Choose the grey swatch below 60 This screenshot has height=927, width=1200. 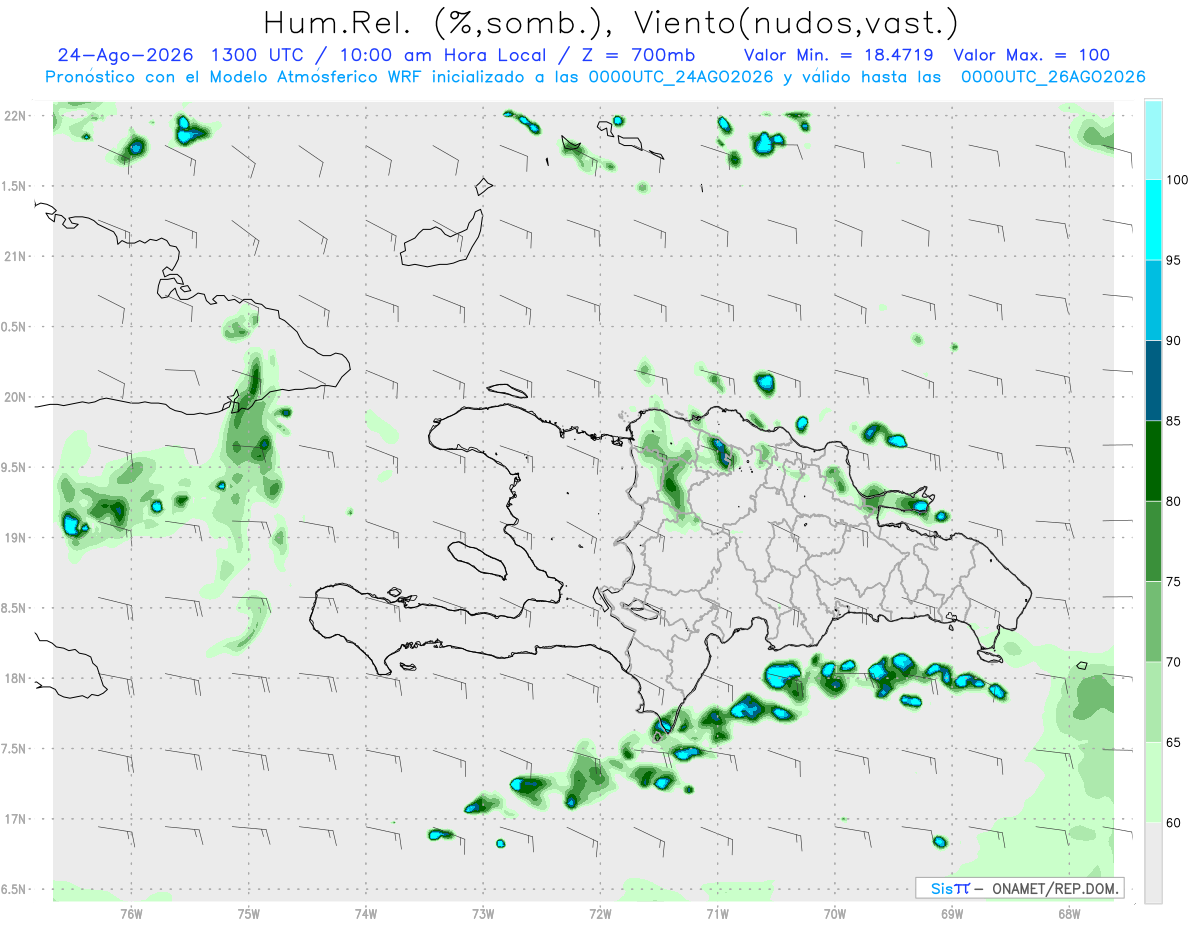pyautogui.click(x=1153, y=863)
